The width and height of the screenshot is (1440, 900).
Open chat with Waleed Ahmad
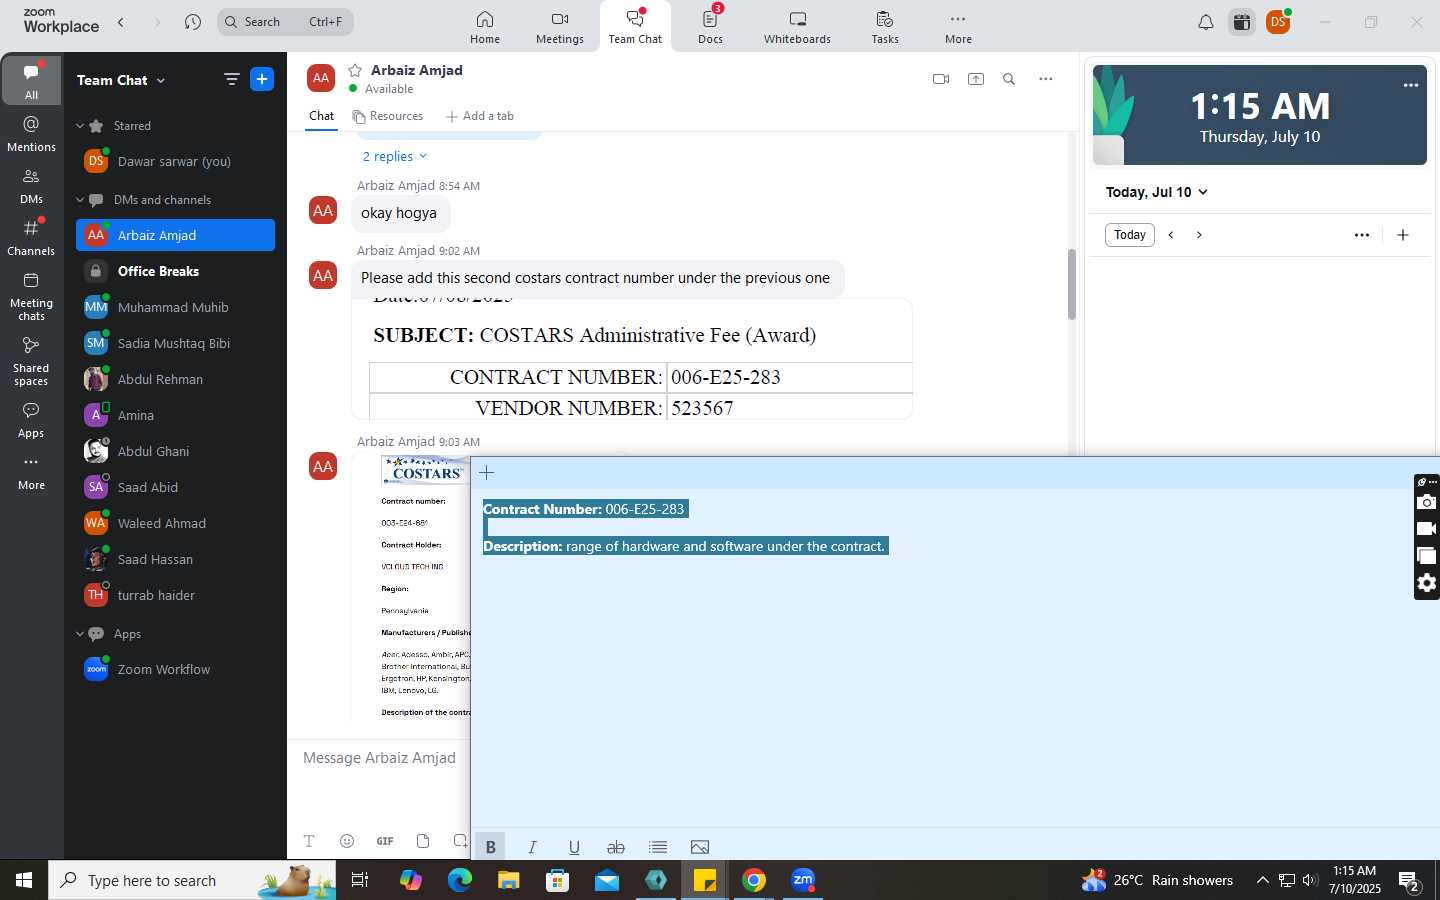(175, 523)
